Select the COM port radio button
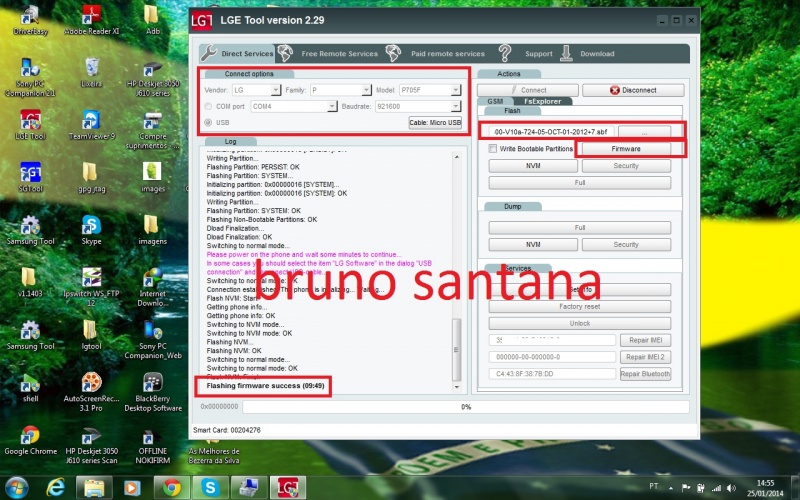The height and width of the screenshot is (500, 800). pyautogui.click(x=208, y=106)
